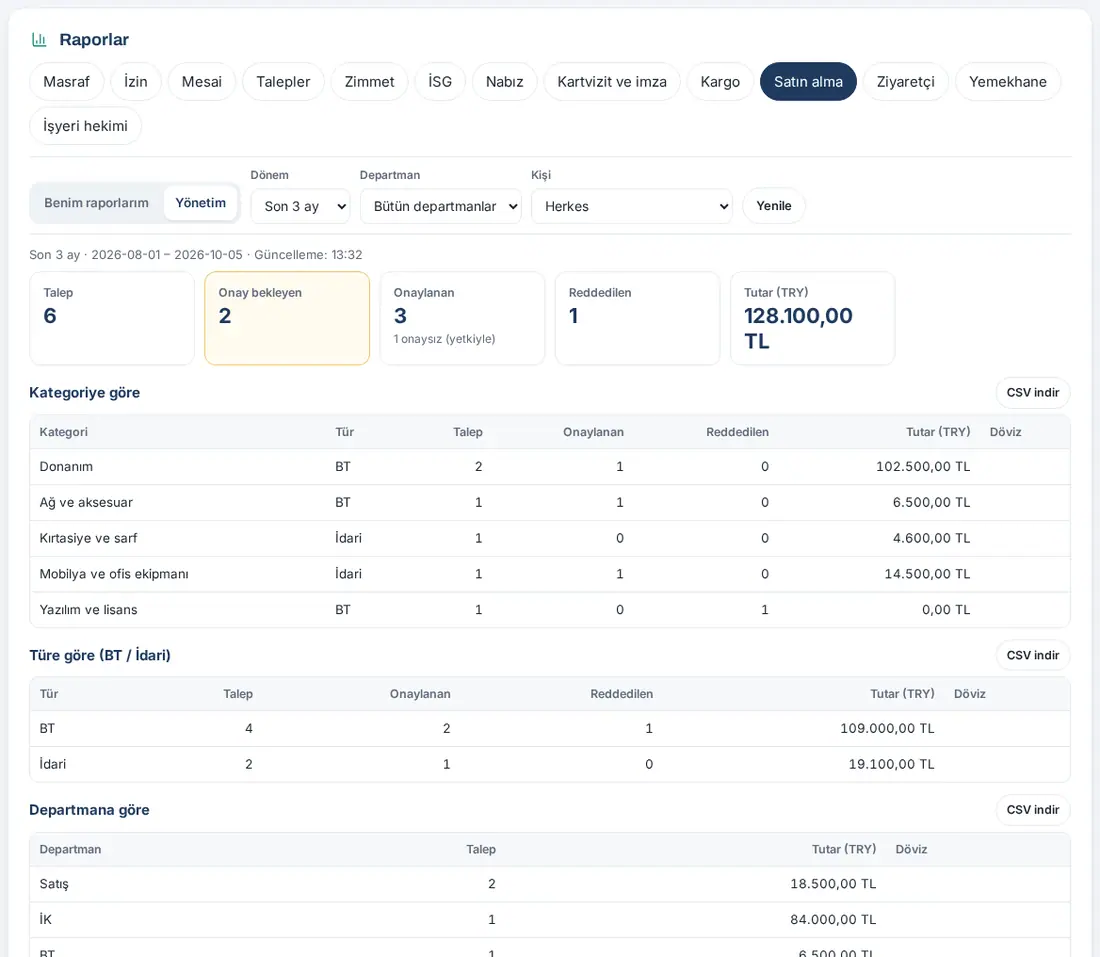Click the Talep summary card

click(112, 318)
